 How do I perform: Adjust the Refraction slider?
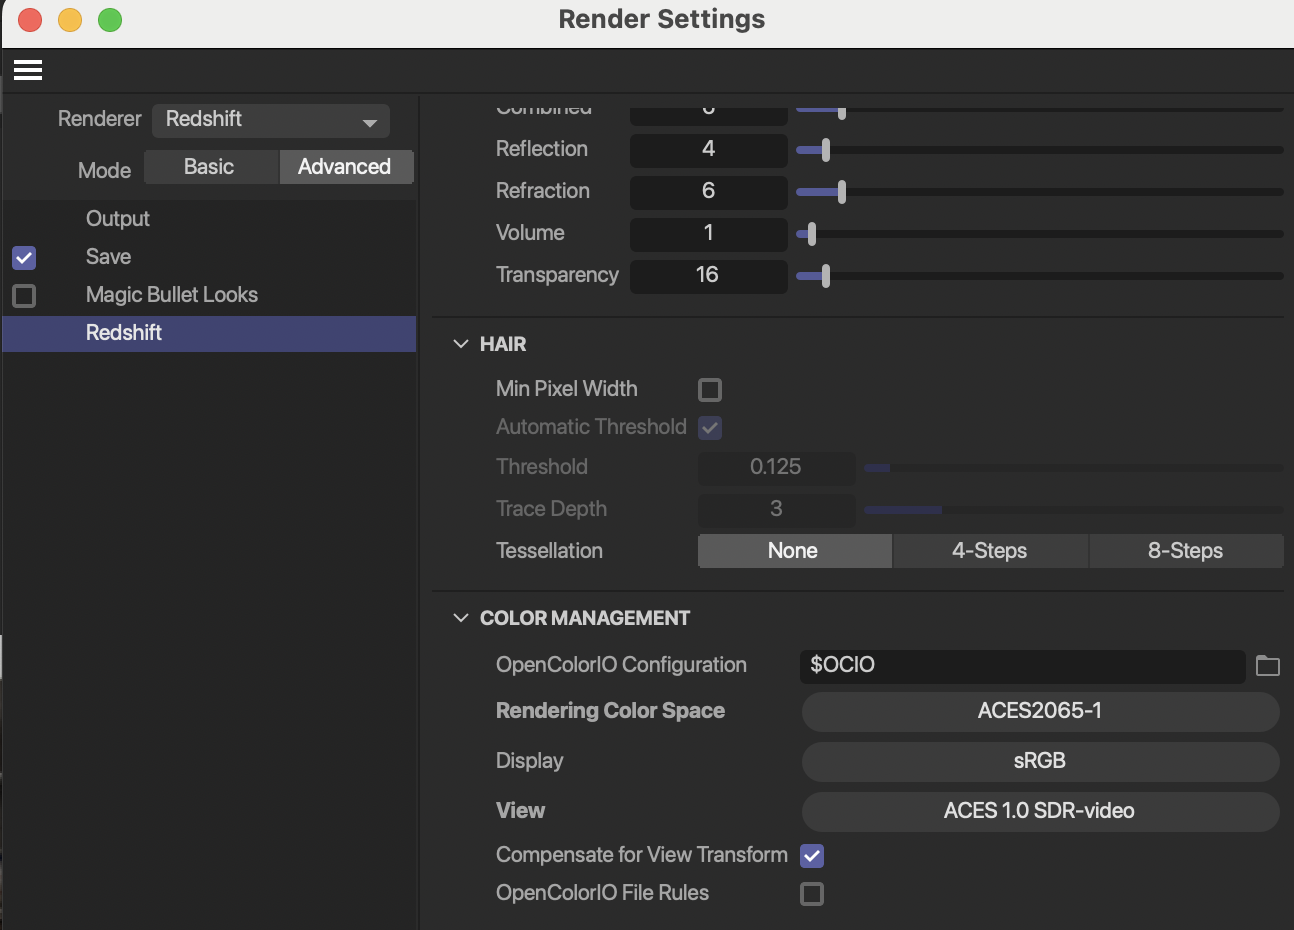click(x=842, y=192)
